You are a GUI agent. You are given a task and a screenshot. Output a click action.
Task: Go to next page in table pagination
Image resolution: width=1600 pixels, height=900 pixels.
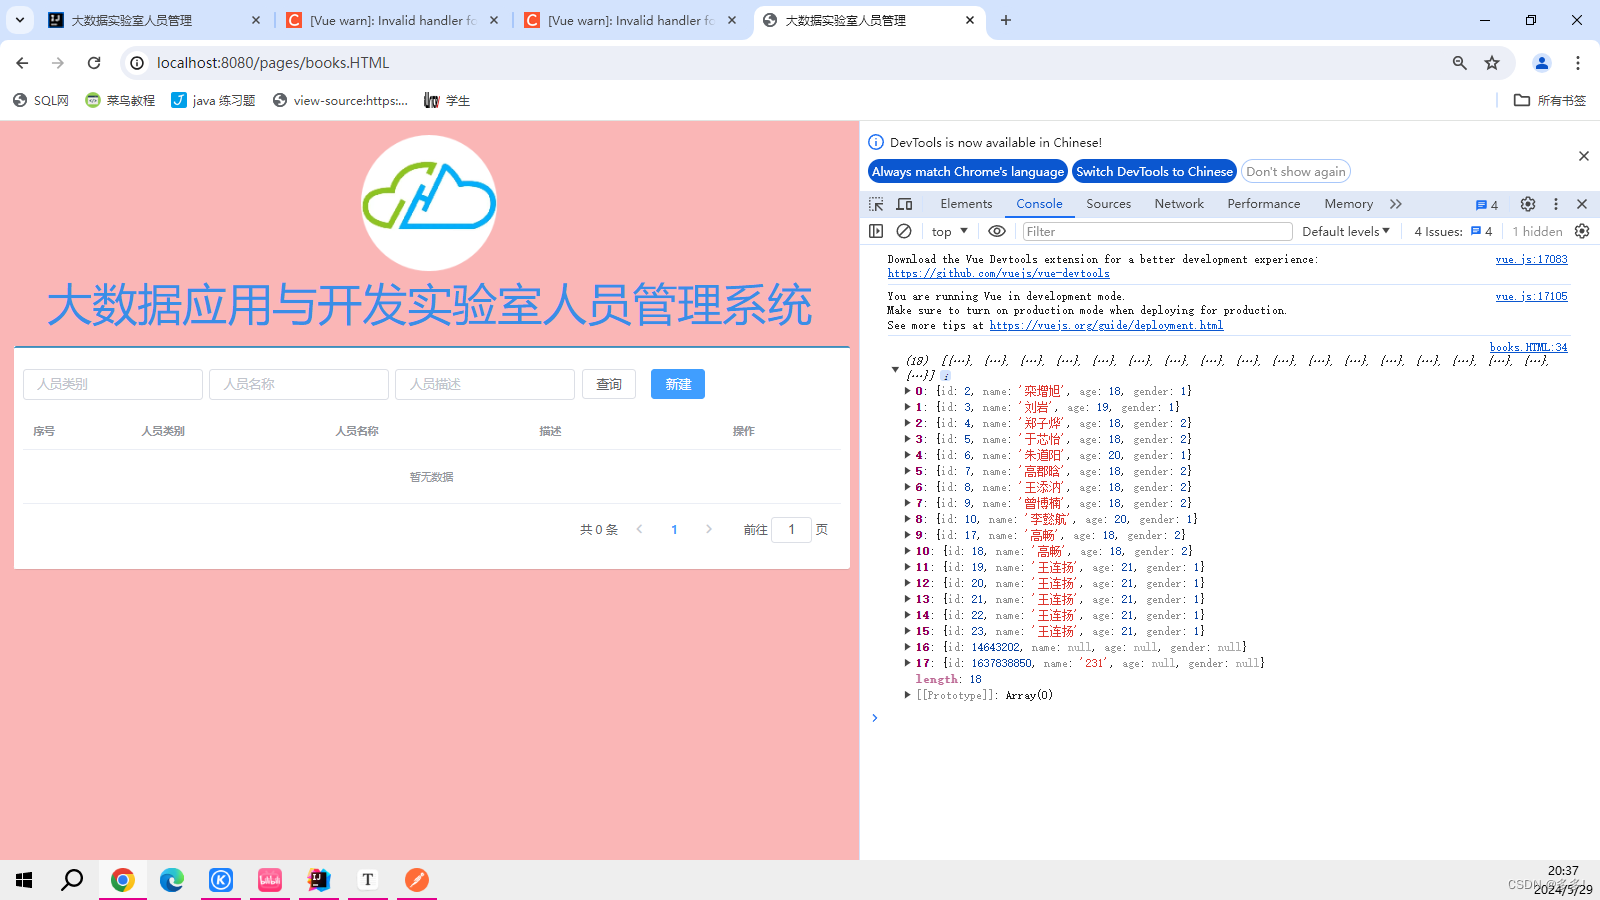(709, 530)
